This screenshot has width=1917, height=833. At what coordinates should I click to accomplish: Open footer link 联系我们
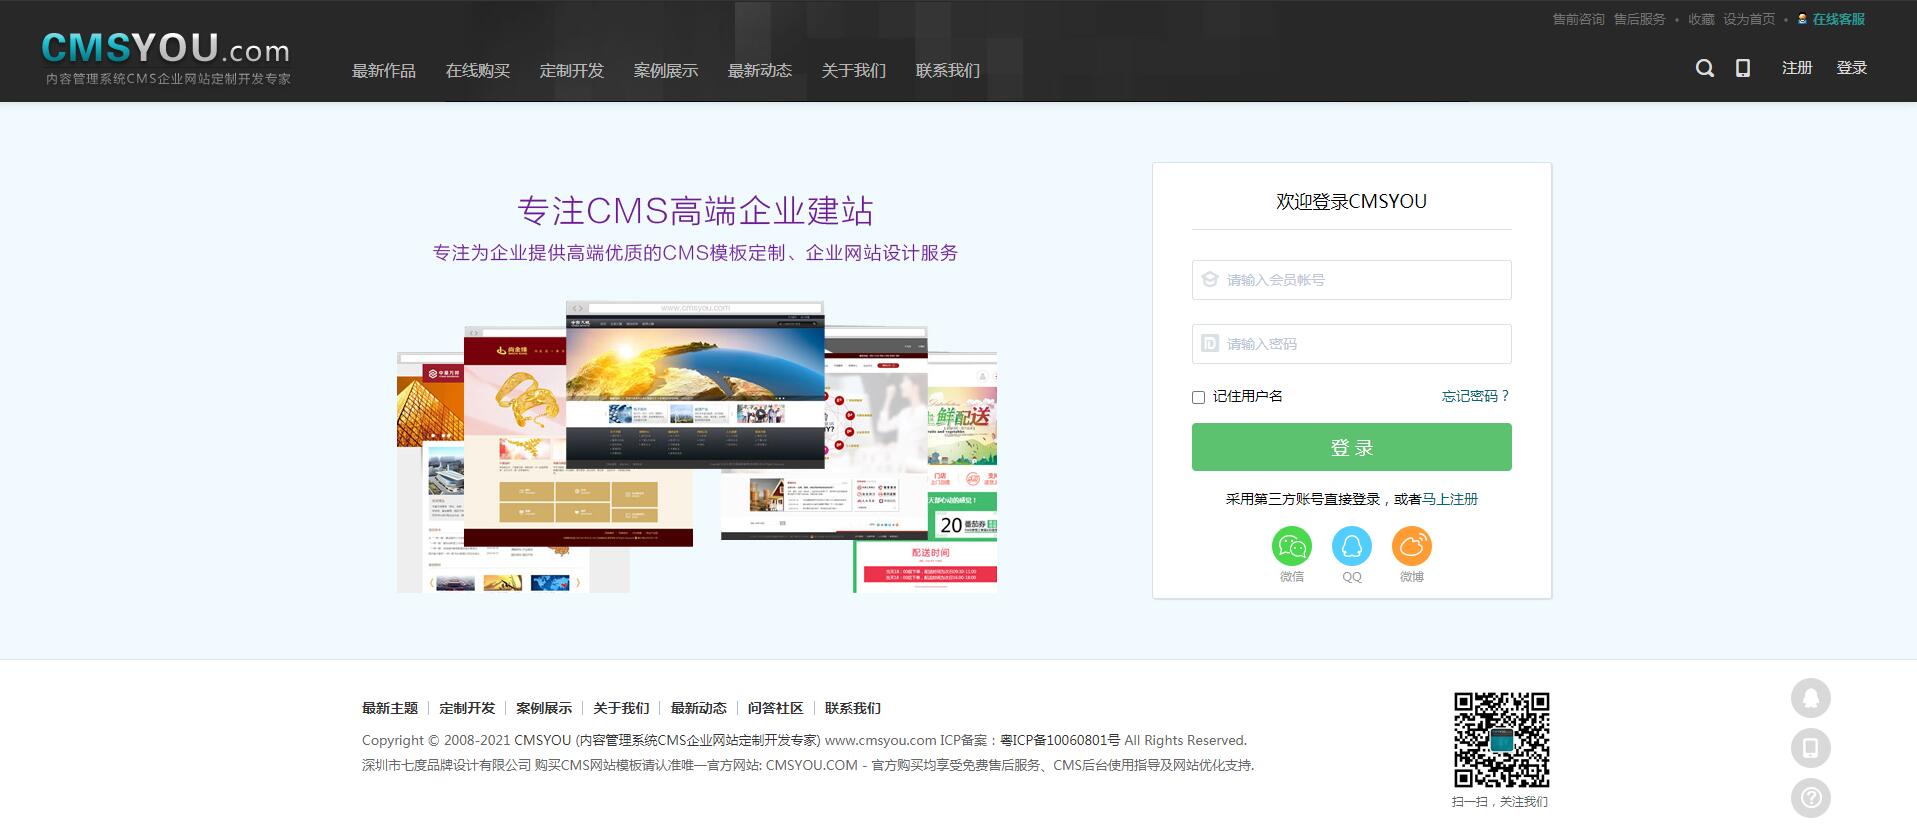pos(852,708)
